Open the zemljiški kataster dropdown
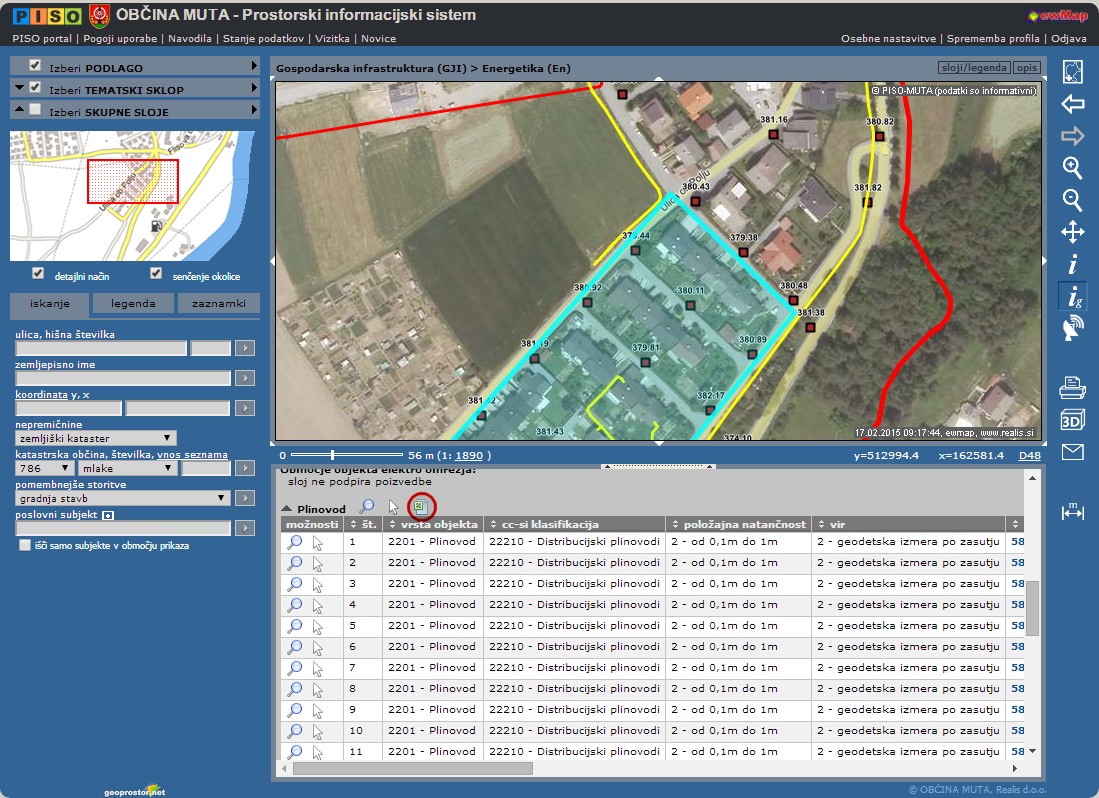The width and height of the screenshot is (1099, 798). tap(96, 438)
